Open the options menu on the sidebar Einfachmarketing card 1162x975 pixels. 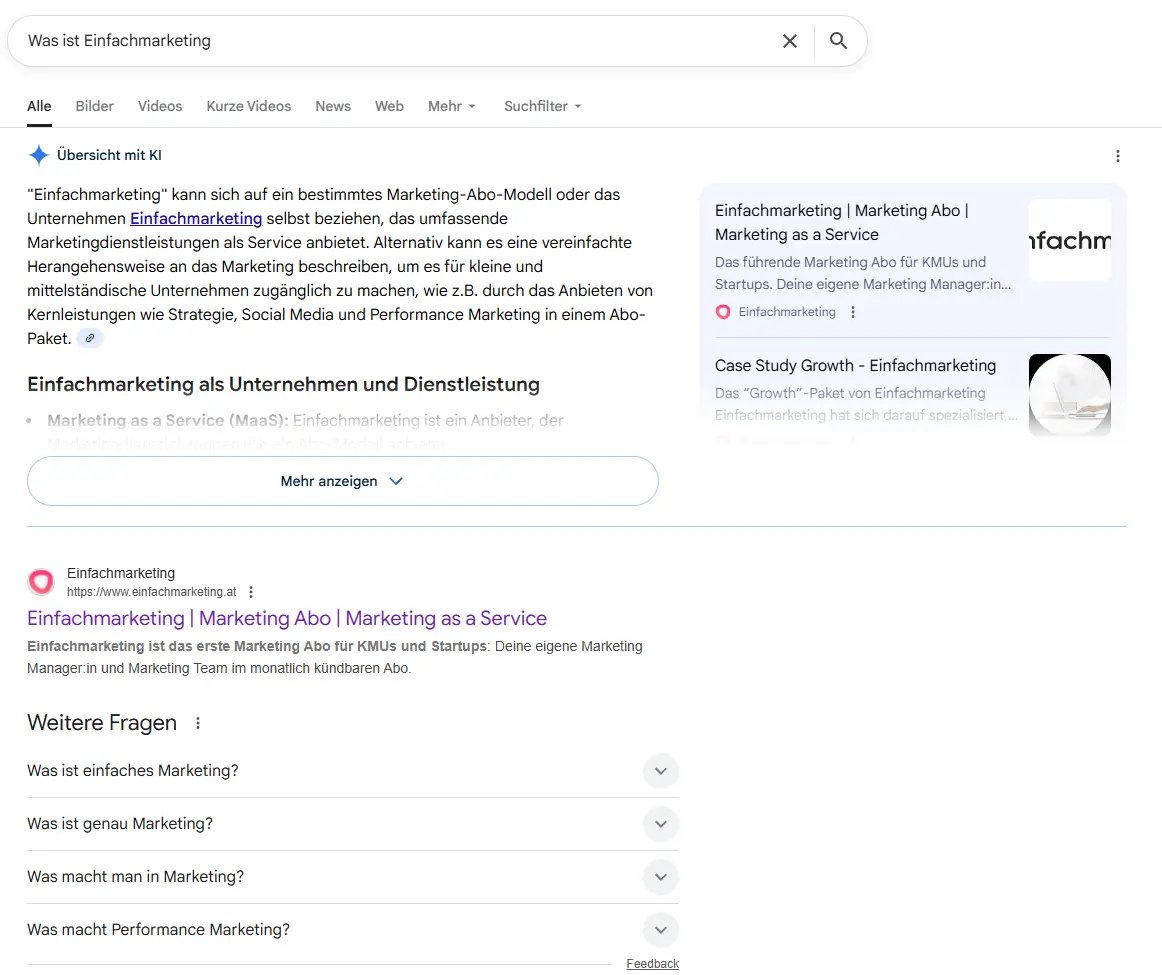(853, 311)
